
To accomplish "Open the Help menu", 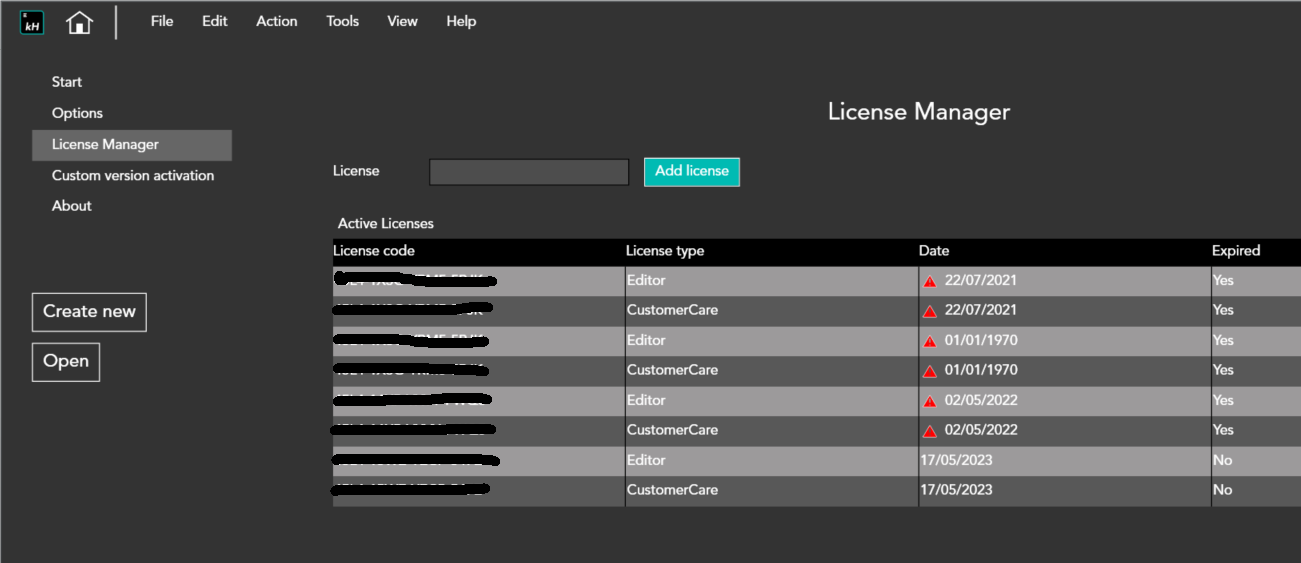I will pos(461,21).
